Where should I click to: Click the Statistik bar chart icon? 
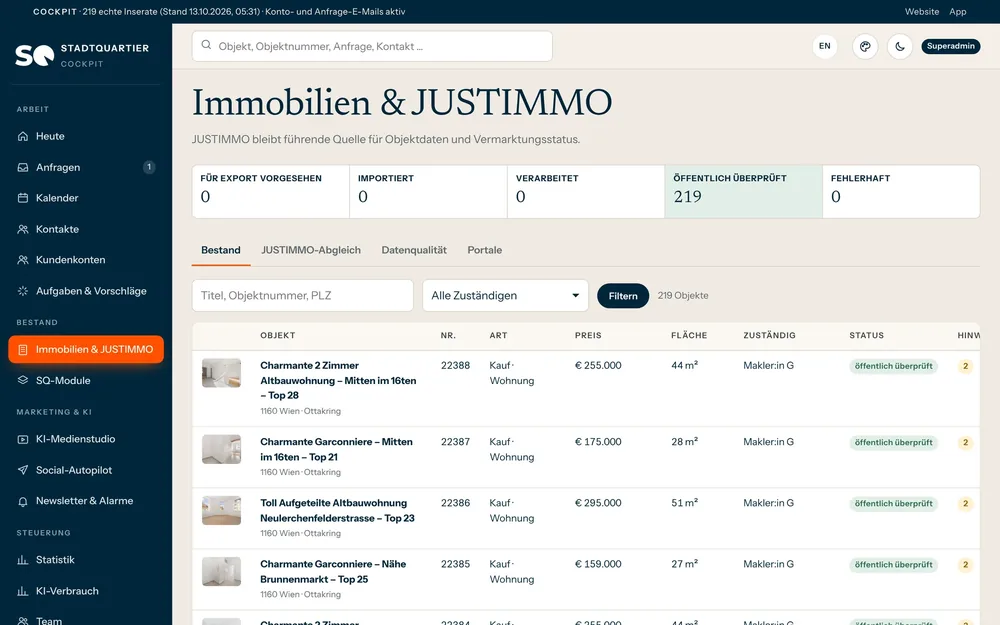click(23, 560)
